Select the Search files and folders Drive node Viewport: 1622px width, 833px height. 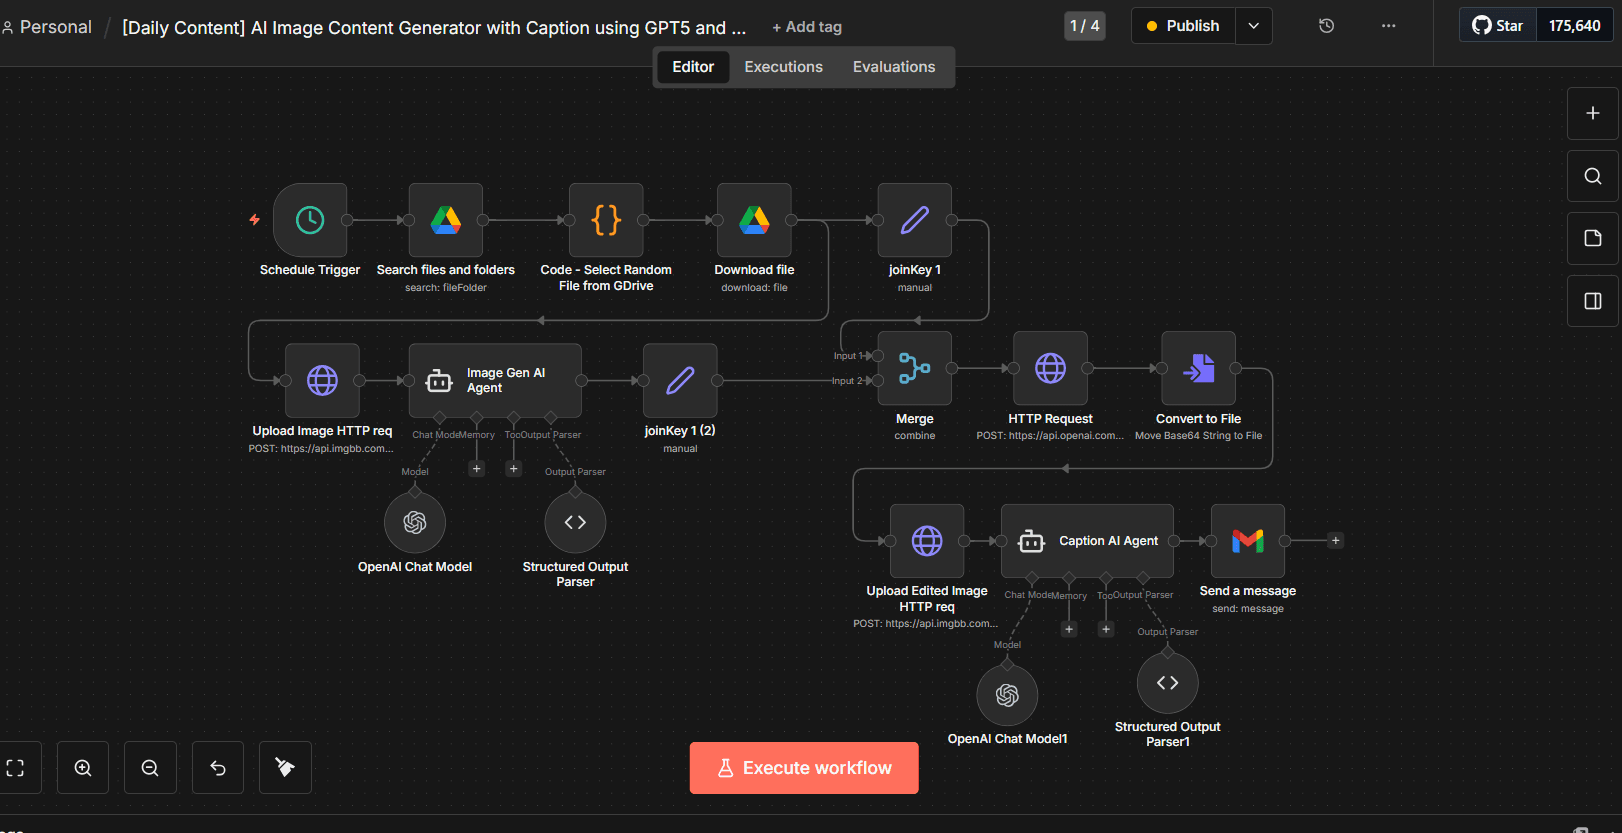click(x=446, y=220)
